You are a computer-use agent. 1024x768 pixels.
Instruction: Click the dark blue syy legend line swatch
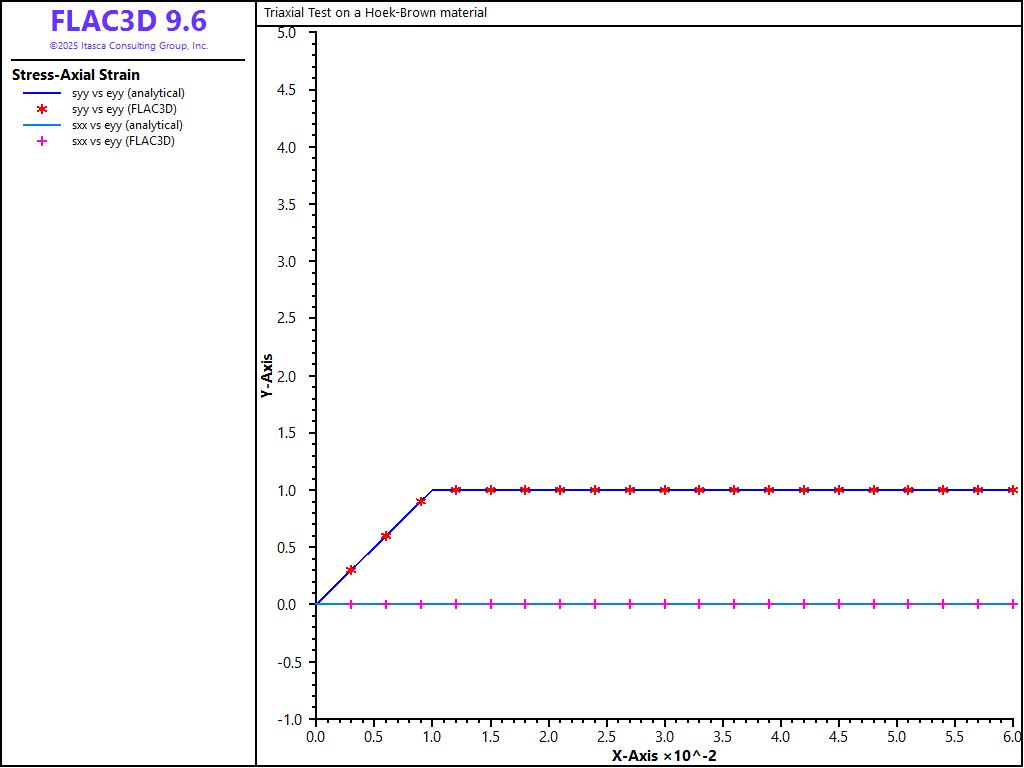42,93
